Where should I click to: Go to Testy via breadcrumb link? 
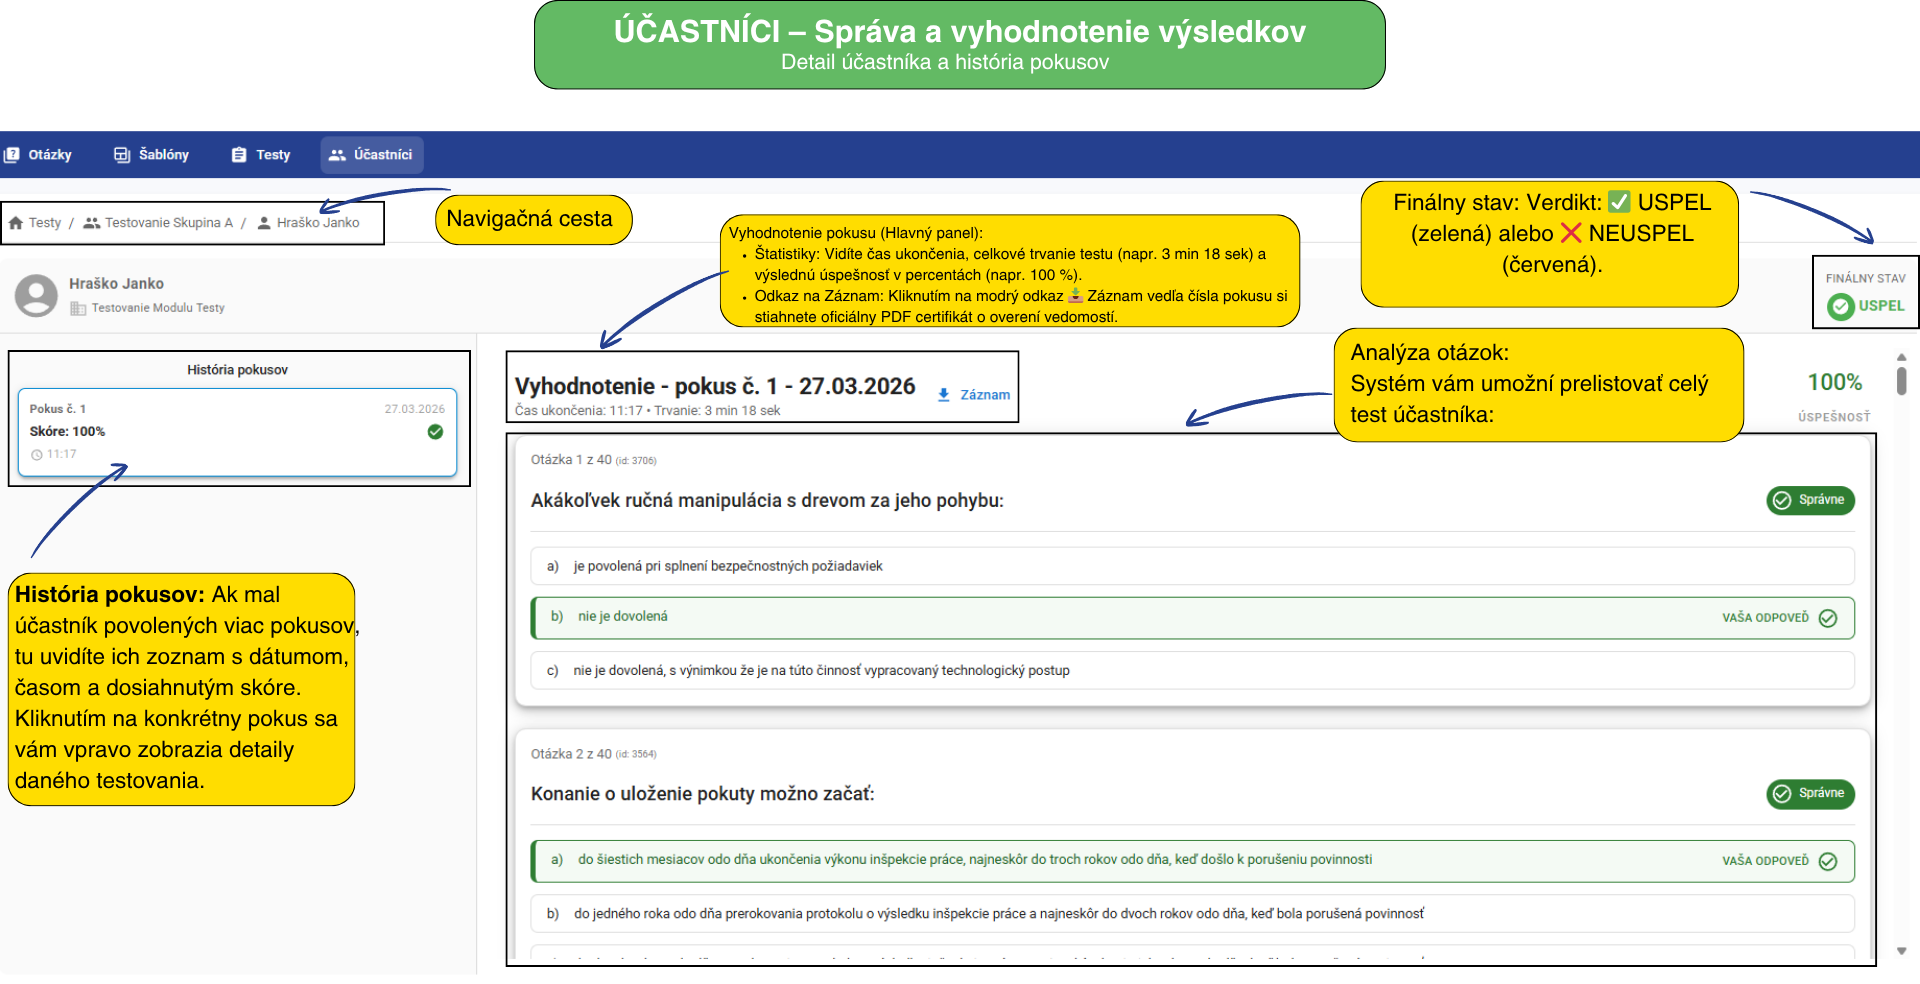pos(44,223)
